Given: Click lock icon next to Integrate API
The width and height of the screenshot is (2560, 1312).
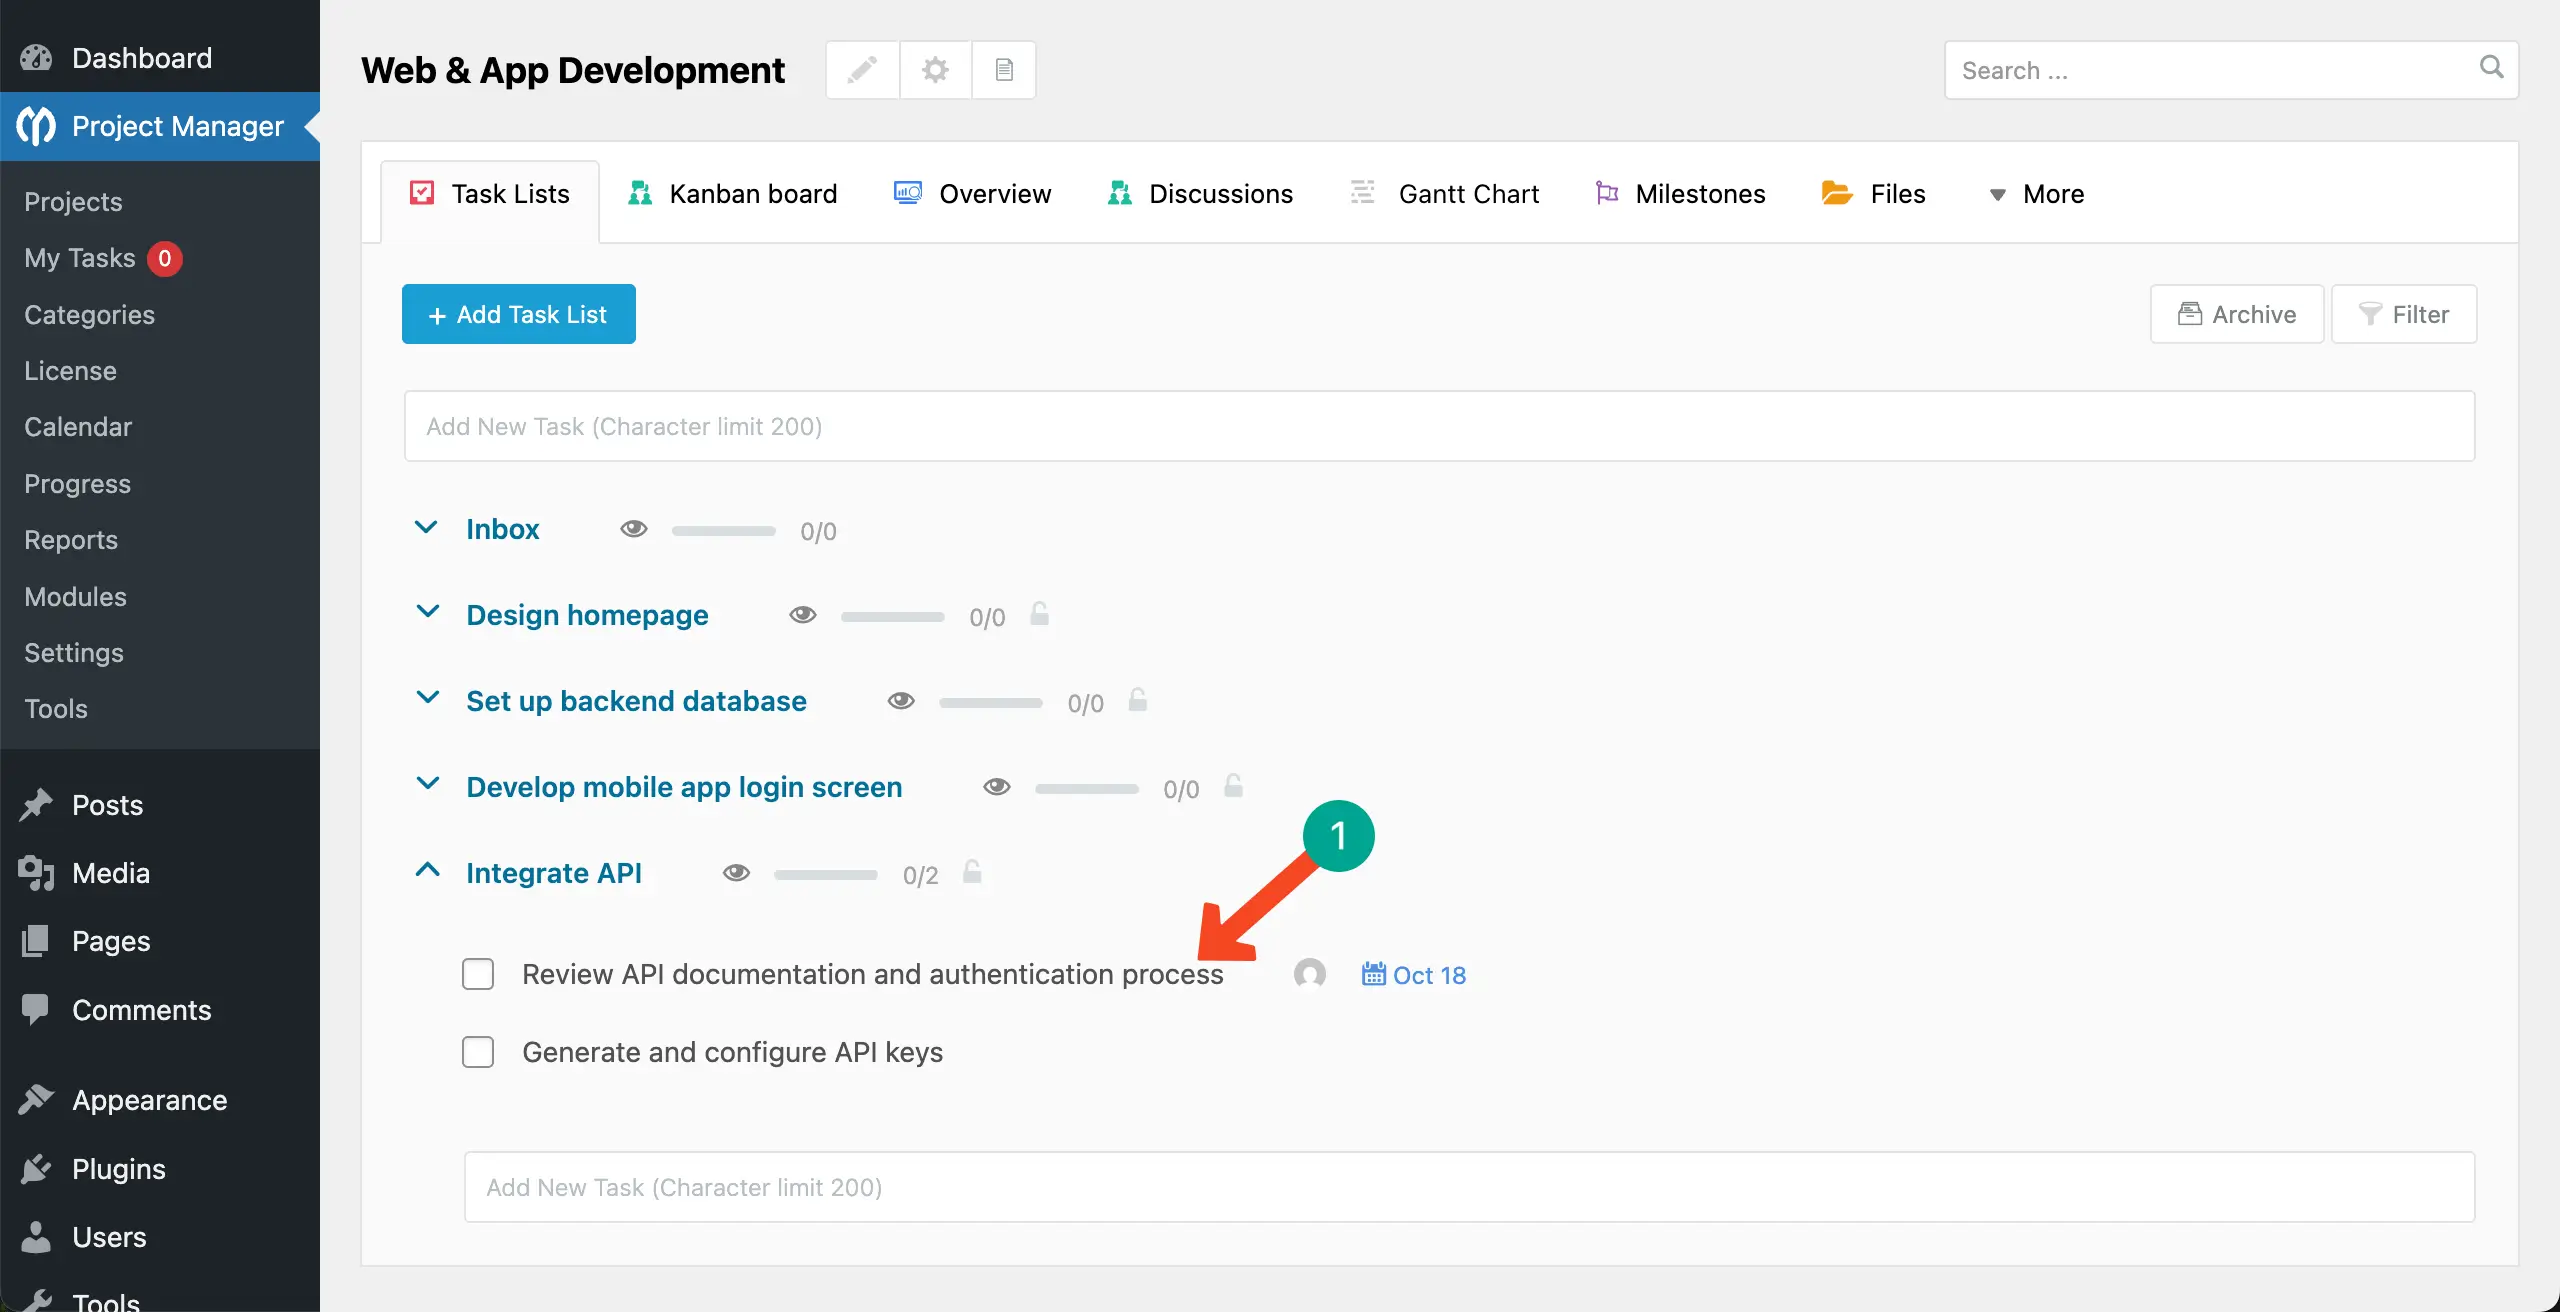Looking at the screenshot, I should pyautogui.click(x=972, y=872).
